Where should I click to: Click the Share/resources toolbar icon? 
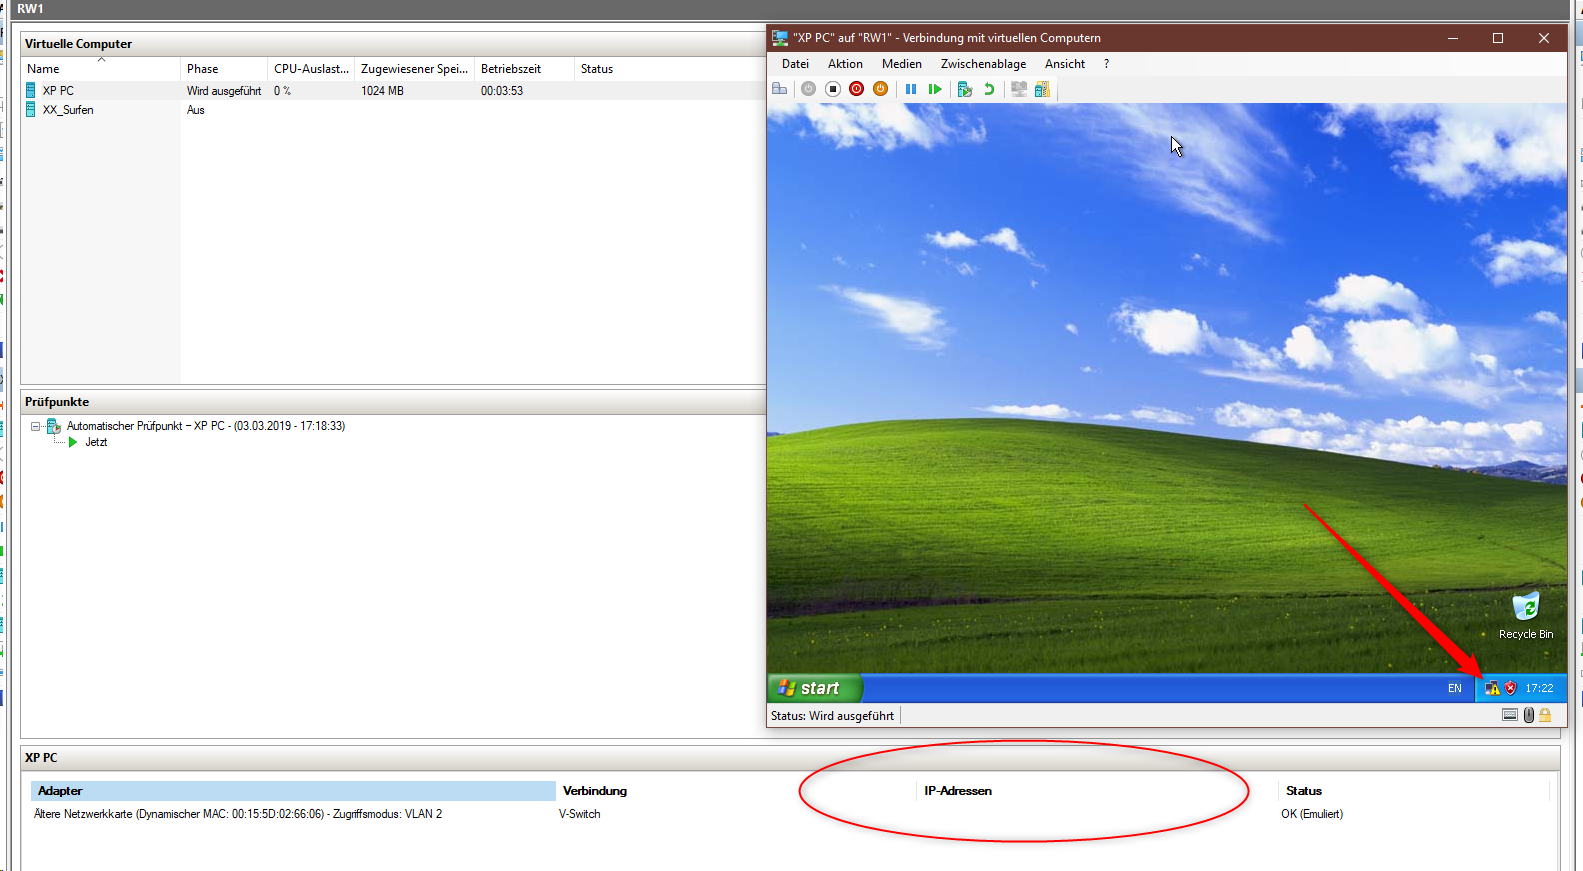[x=1042, y=89]
